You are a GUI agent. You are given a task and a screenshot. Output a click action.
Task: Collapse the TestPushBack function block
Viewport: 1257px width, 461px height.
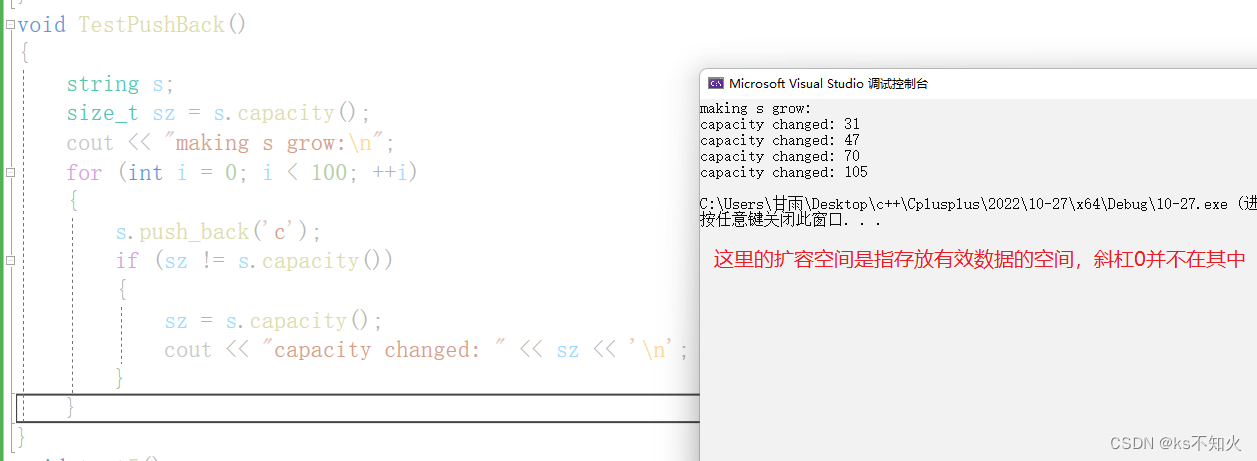coord(10,25)
